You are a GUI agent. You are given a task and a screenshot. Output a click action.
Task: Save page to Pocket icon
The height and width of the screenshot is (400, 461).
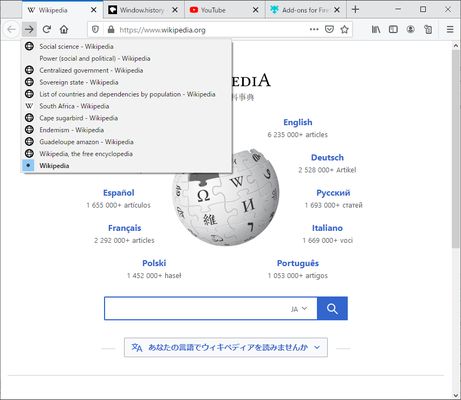click(329, 29)
